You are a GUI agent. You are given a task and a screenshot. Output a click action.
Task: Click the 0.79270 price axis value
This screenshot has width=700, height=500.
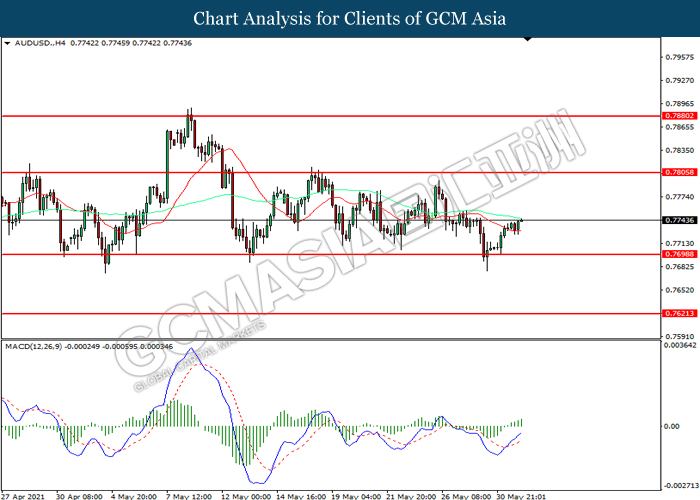click(680, 80)
